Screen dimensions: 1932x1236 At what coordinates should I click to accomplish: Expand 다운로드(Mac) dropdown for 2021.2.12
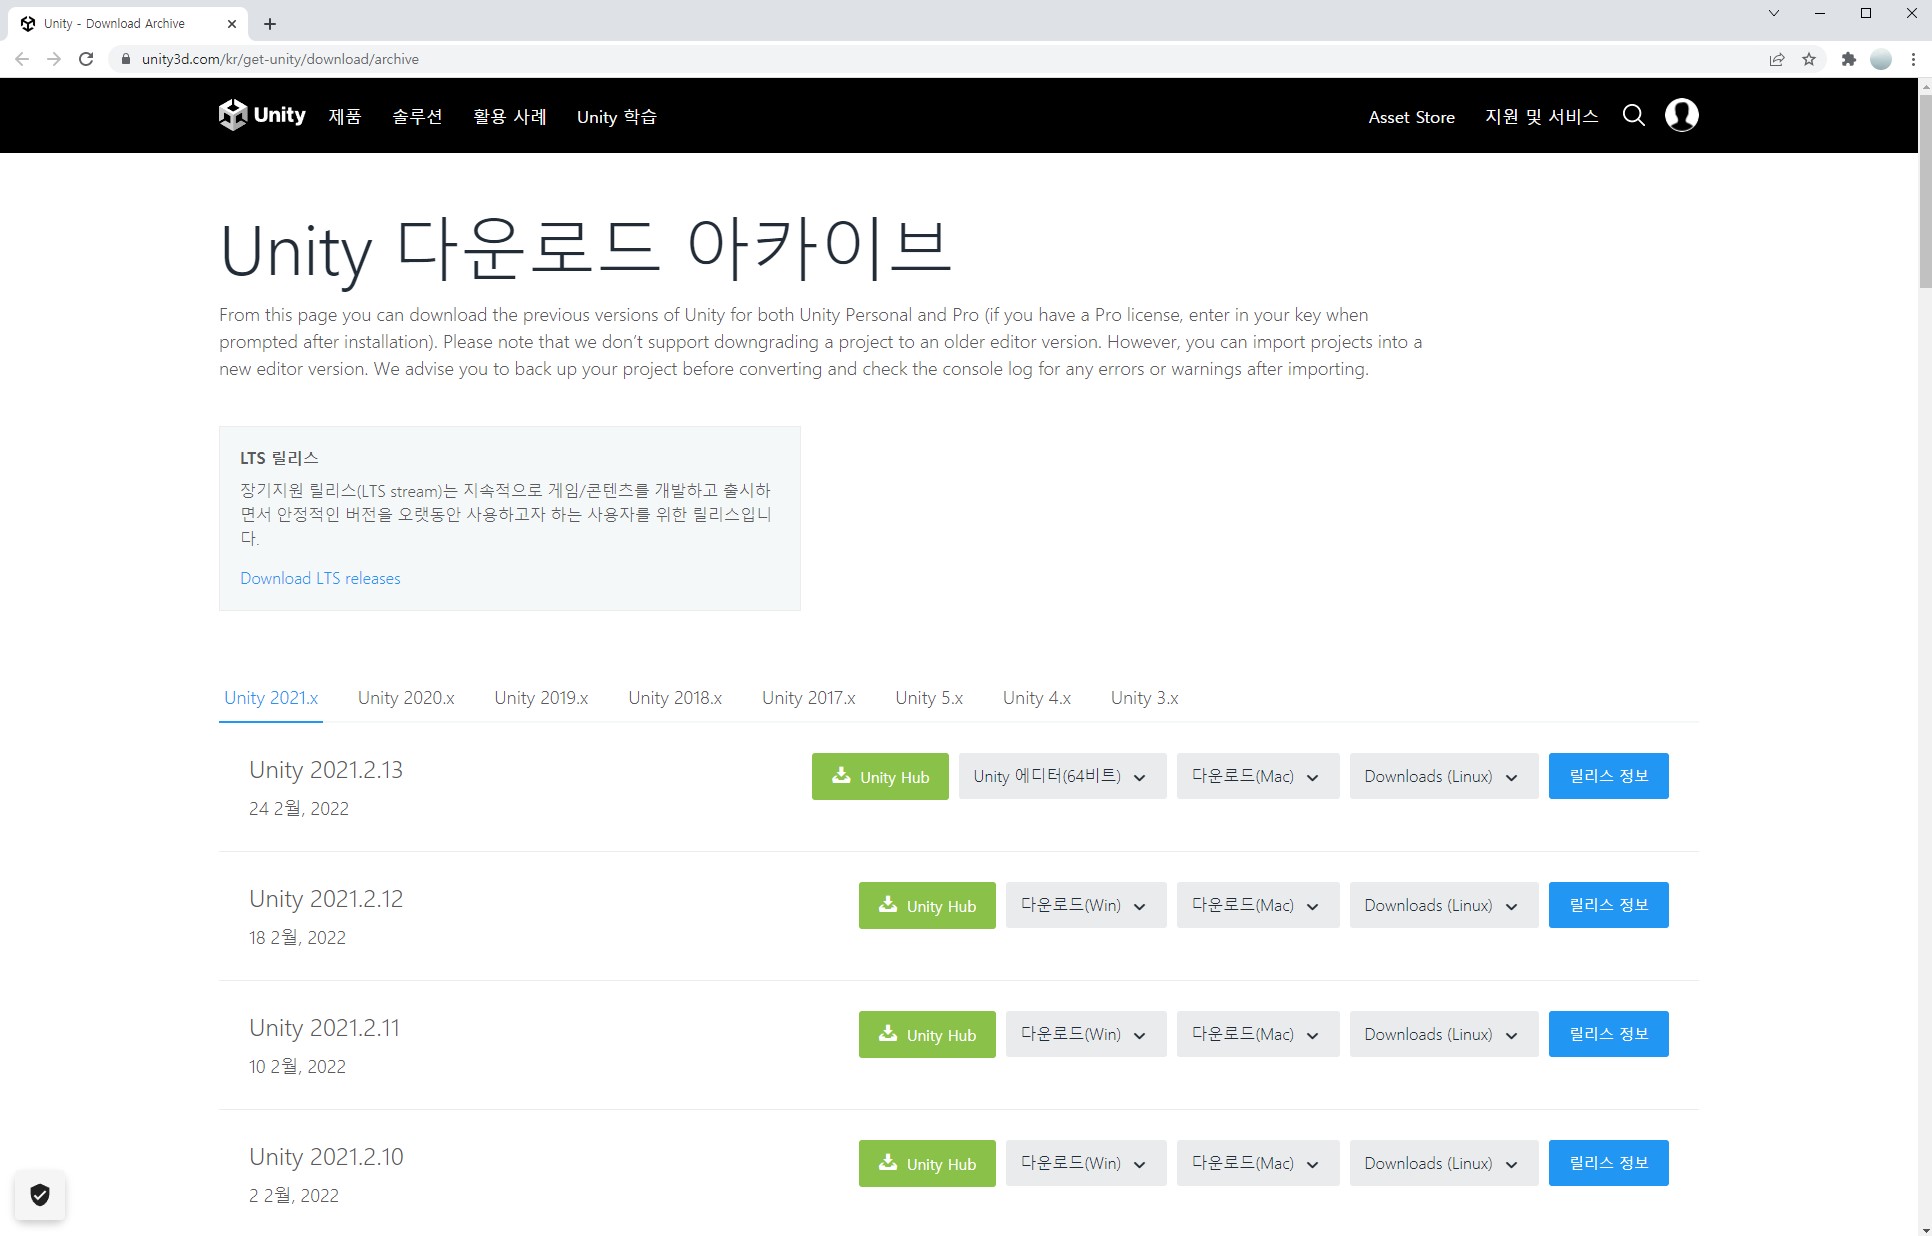(1258, 905)
